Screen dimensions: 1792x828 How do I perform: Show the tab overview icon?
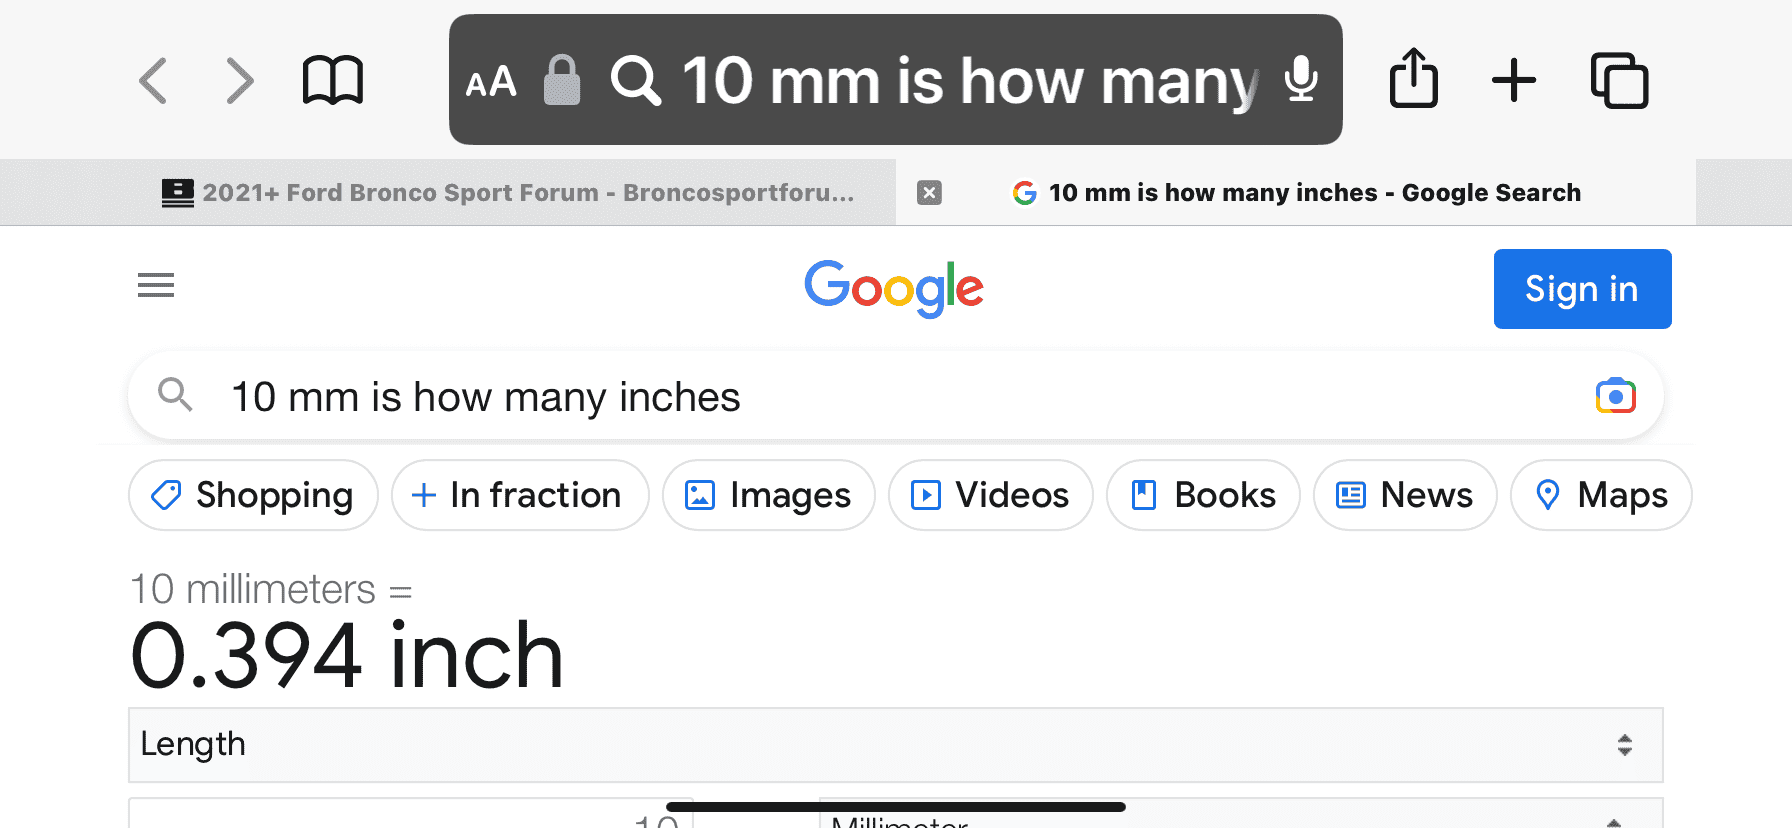(x=1619, y=81)
